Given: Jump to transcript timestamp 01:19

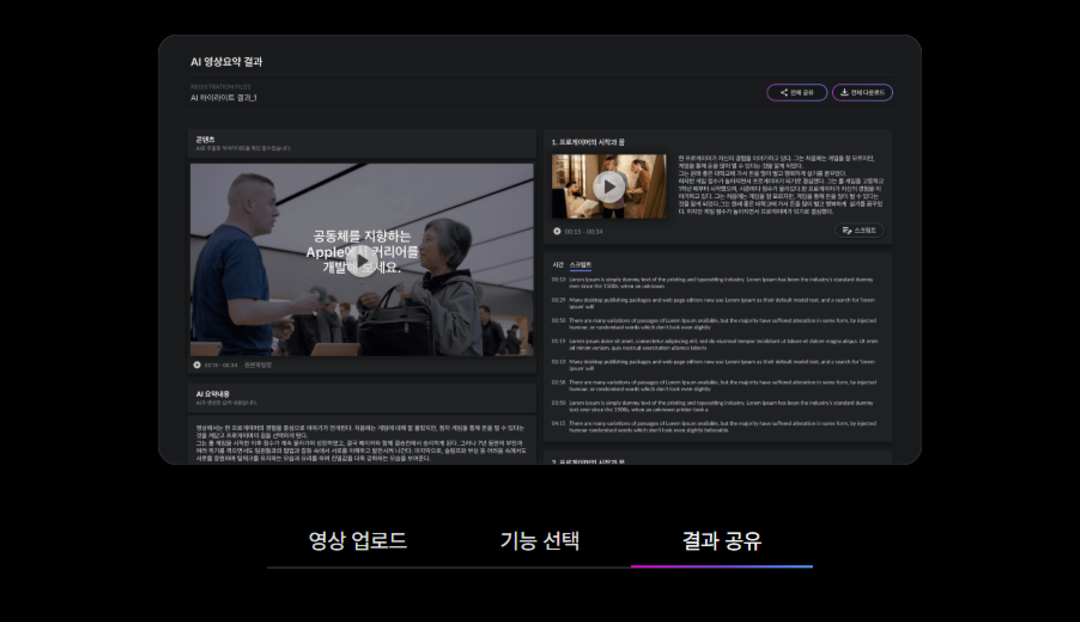Looking at the screenshot, I should (559, 341).
